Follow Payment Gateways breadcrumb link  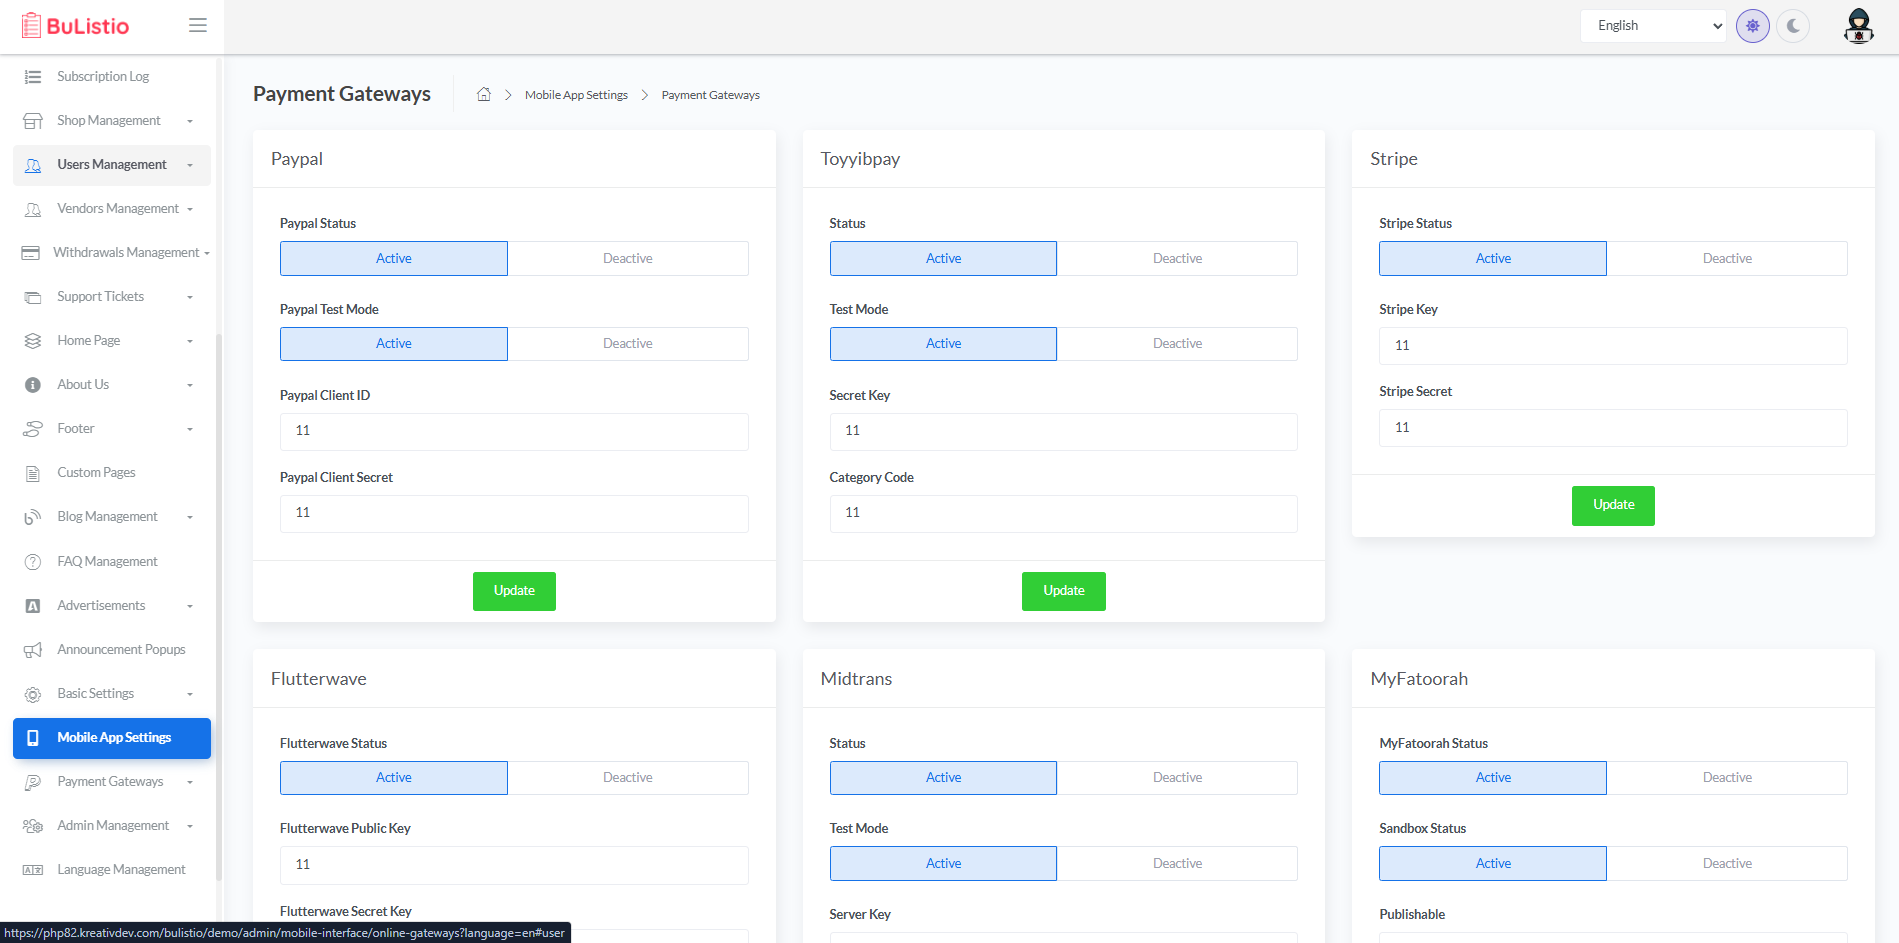tap(710, 95)
